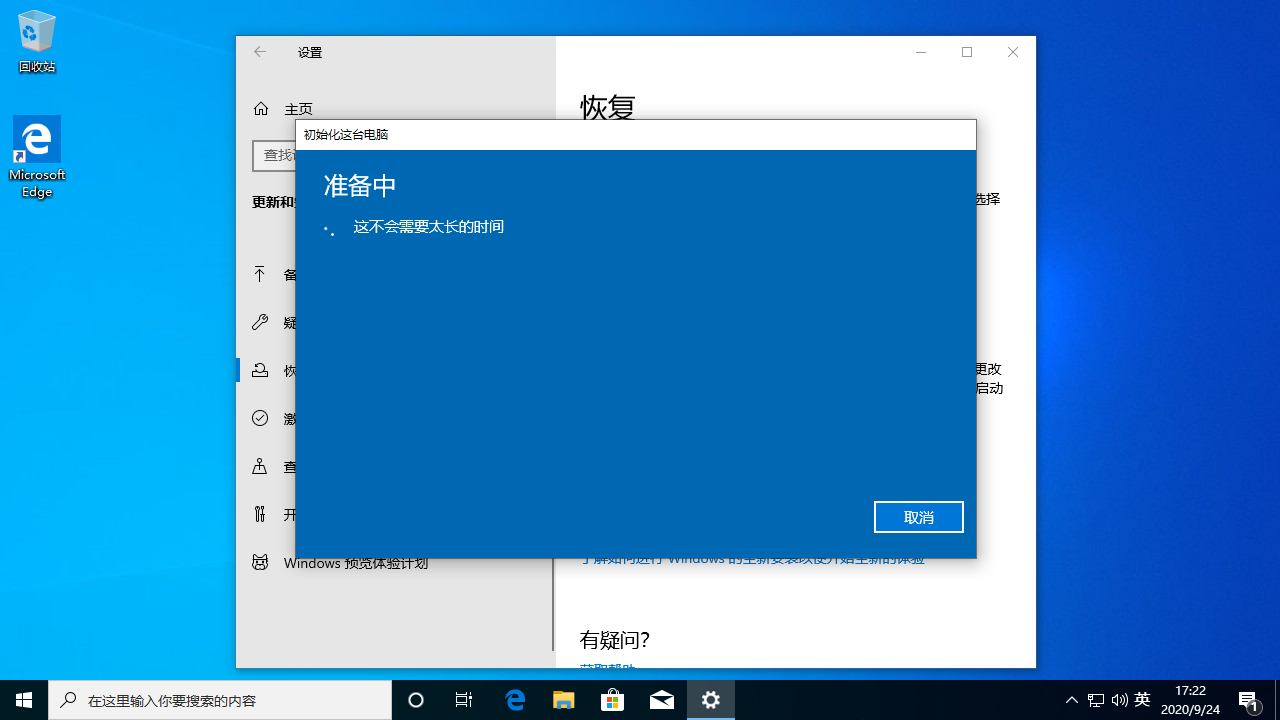Open the Recycle Bin desktop icon
The image size is (1280, 720).
(37, 42)
